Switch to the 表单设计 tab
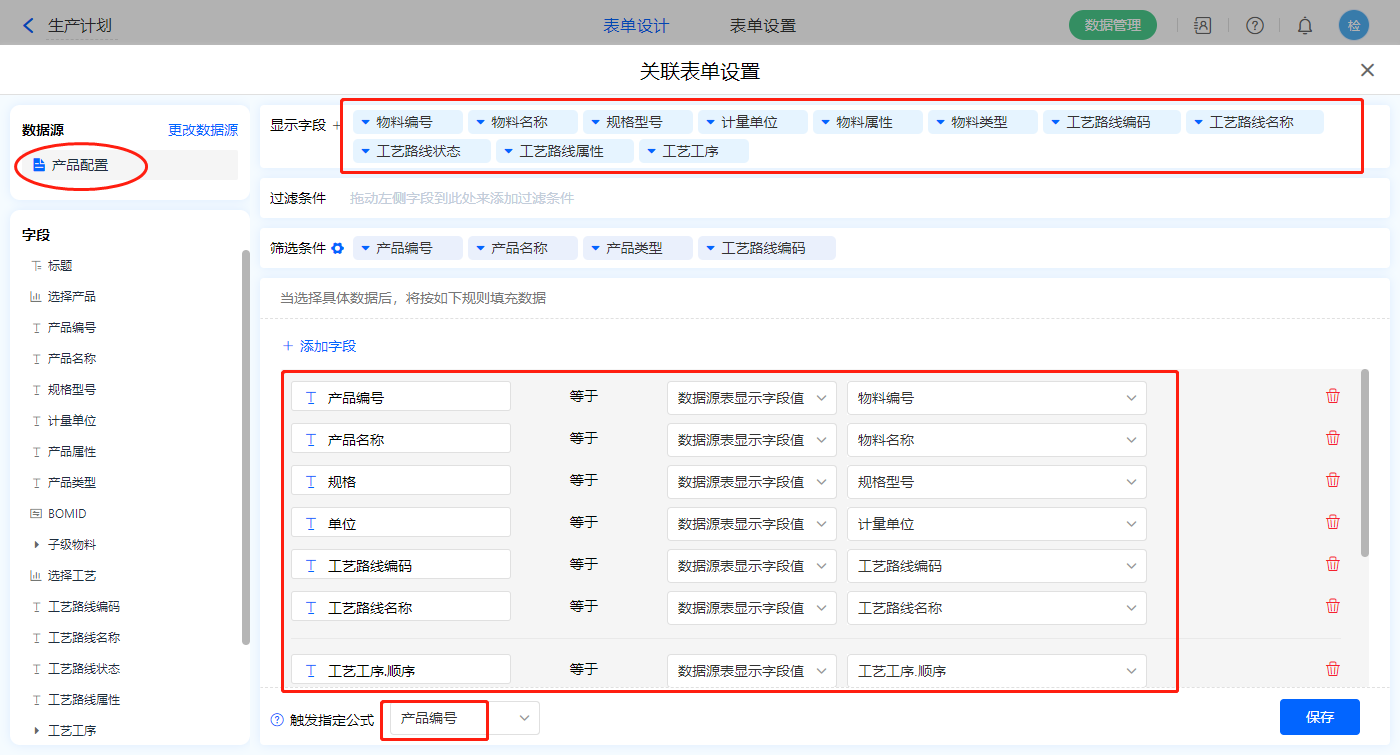The image size is (1400, 755). coord(636,26)
